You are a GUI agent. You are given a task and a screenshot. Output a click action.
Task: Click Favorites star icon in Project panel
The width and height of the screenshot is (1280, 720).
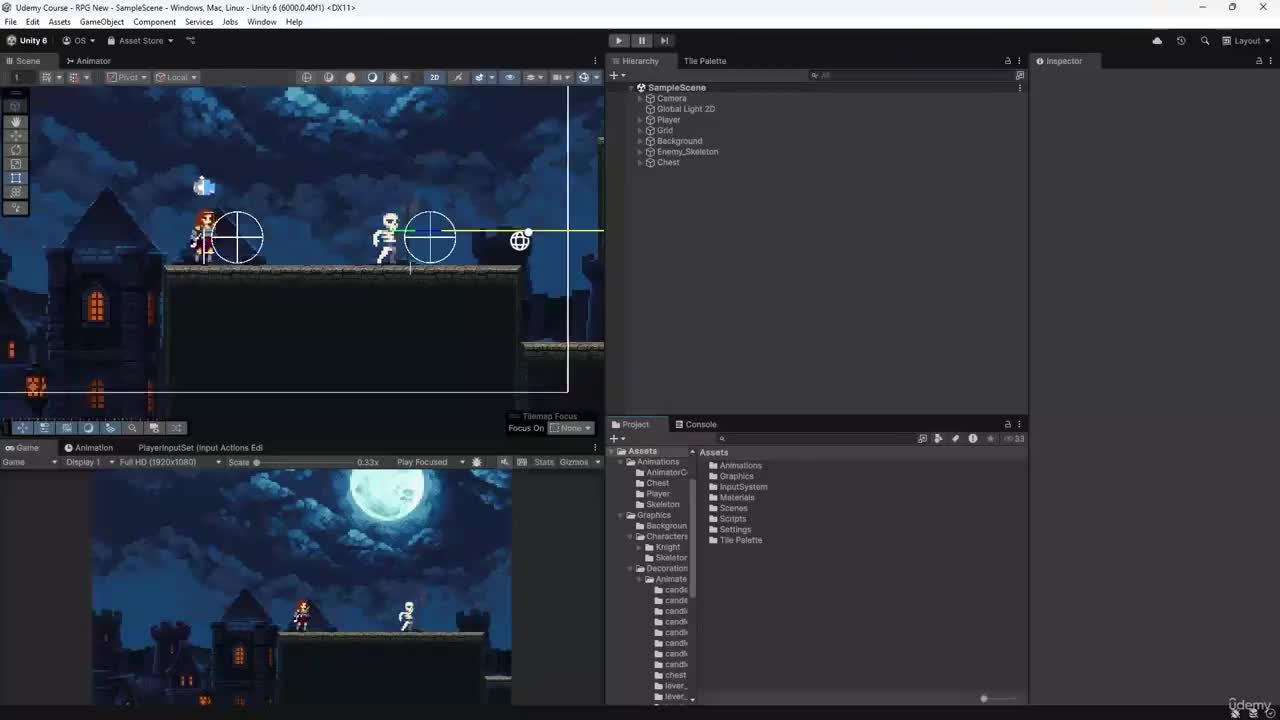pyautogui.click(x=989, y=438)
